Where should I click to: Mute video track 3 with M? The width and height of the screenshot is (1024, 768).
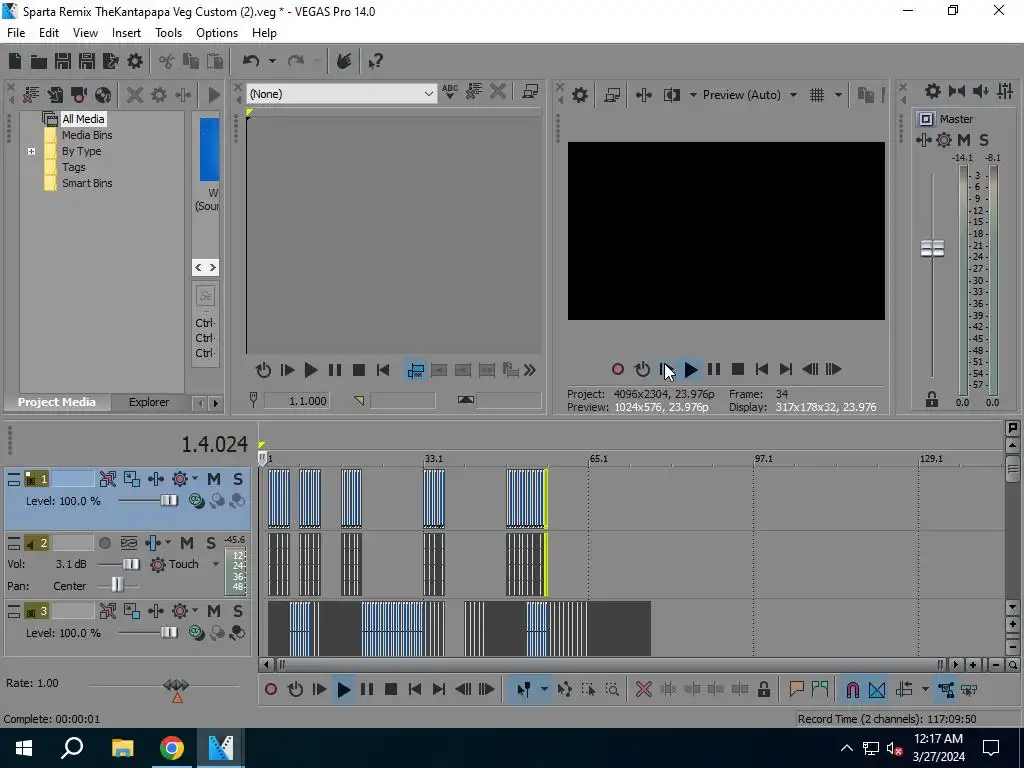[214, 611]
